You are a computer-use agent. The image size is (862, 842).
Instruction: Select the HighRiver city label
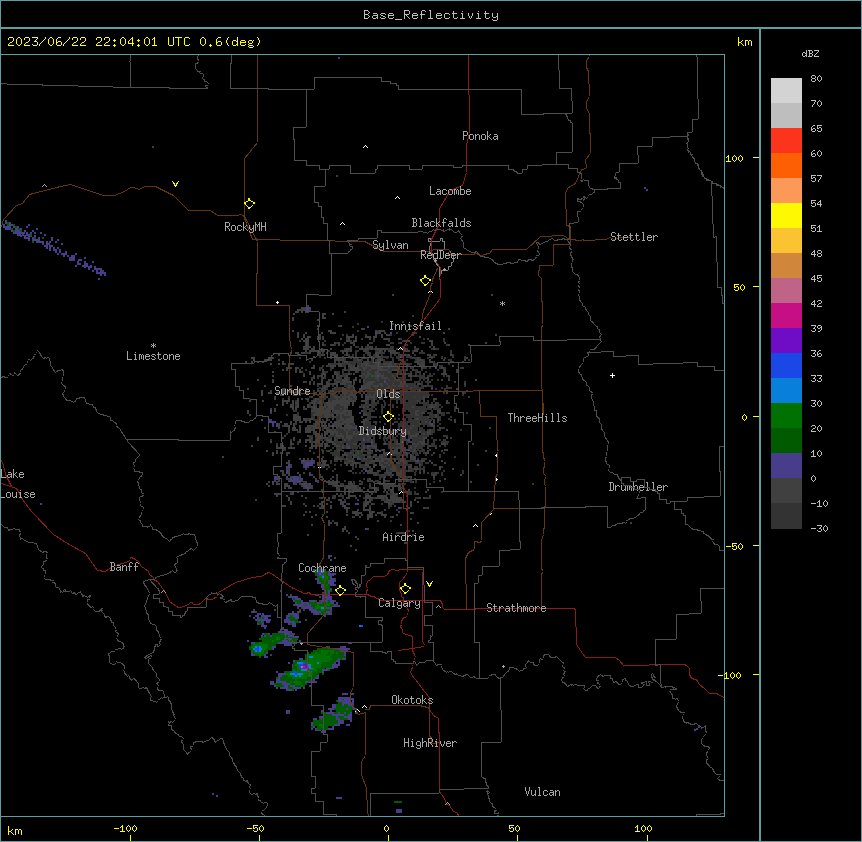(x=430, y=743)
